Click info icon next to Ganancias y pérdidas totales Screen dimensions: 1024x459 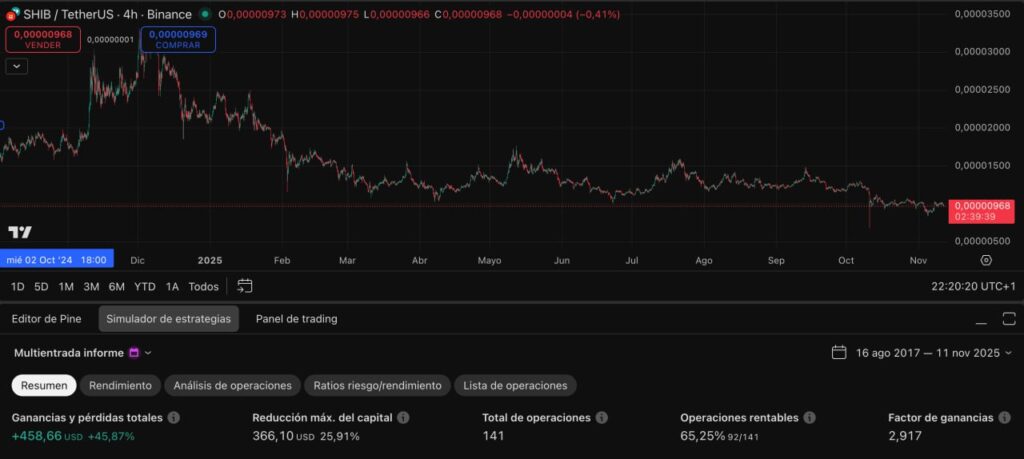coord(174,417)
